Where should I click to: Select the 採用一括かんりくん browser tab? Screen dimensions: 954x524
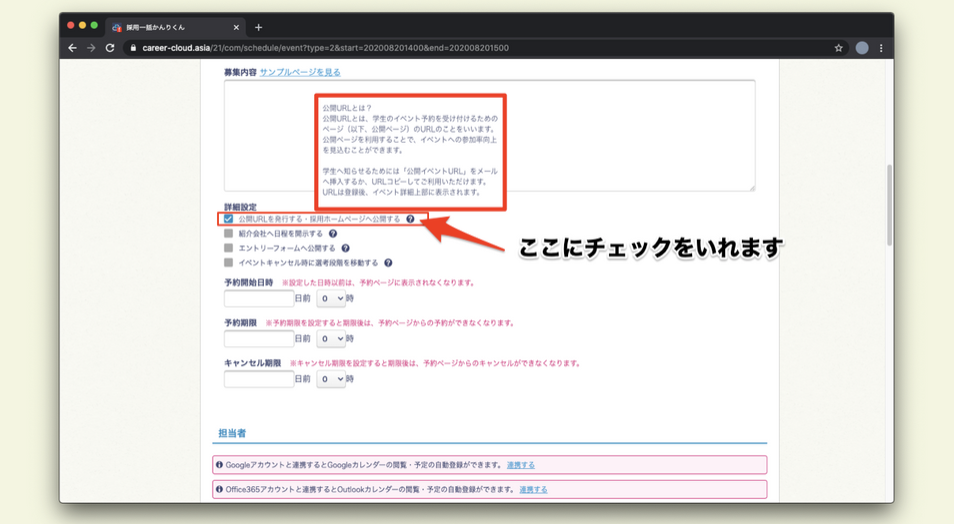coord(176,27)
